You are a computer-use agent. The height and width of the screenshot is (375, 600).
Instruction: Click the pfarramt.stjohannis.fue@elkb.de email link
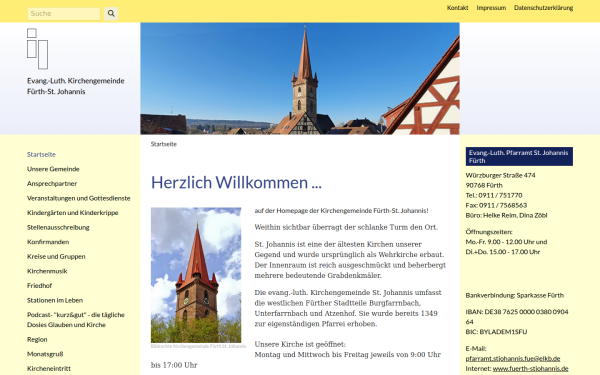[513, 359]
